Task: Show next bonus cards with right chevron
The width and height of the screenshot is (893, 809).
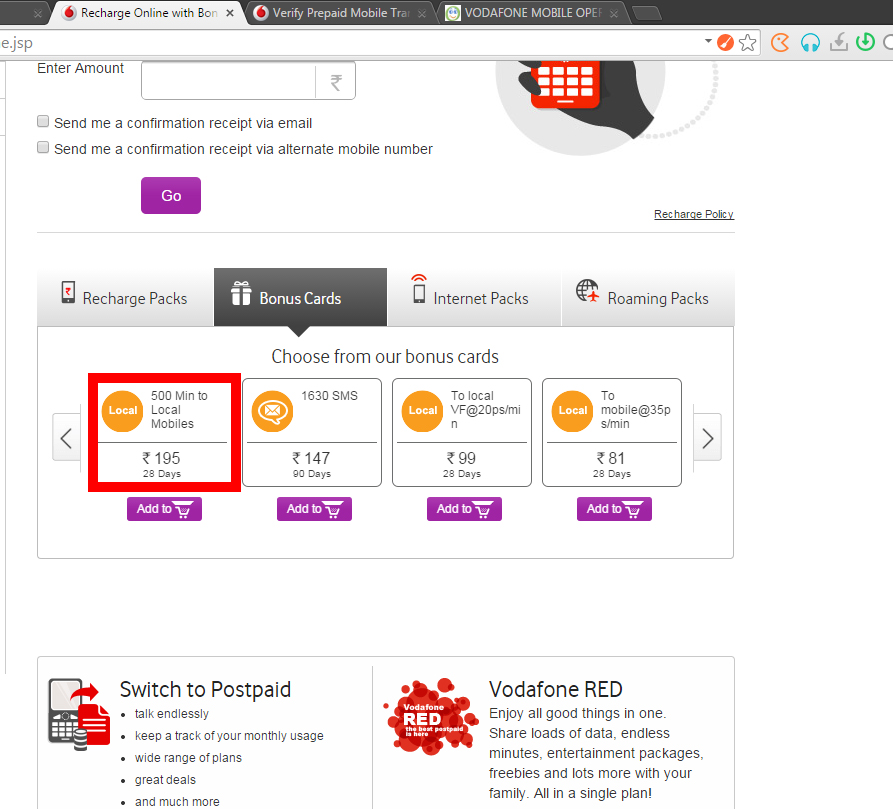Action: pyautogui.click(x=708, y=437)
